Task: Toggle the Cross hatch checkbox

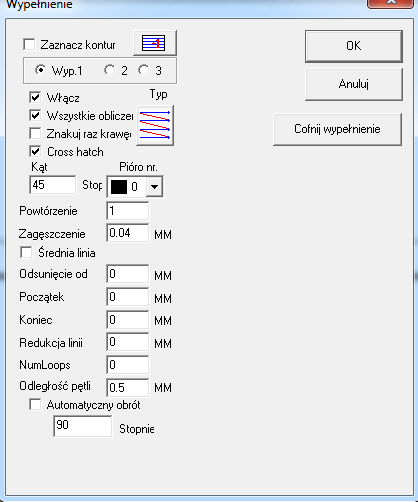Action: [35, 151]
